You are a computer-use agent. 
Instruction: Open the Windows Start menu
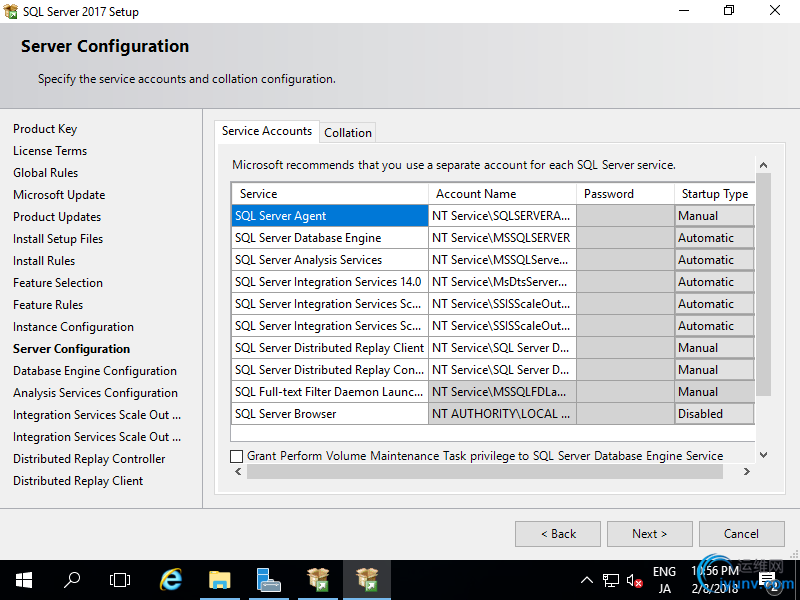23,580
